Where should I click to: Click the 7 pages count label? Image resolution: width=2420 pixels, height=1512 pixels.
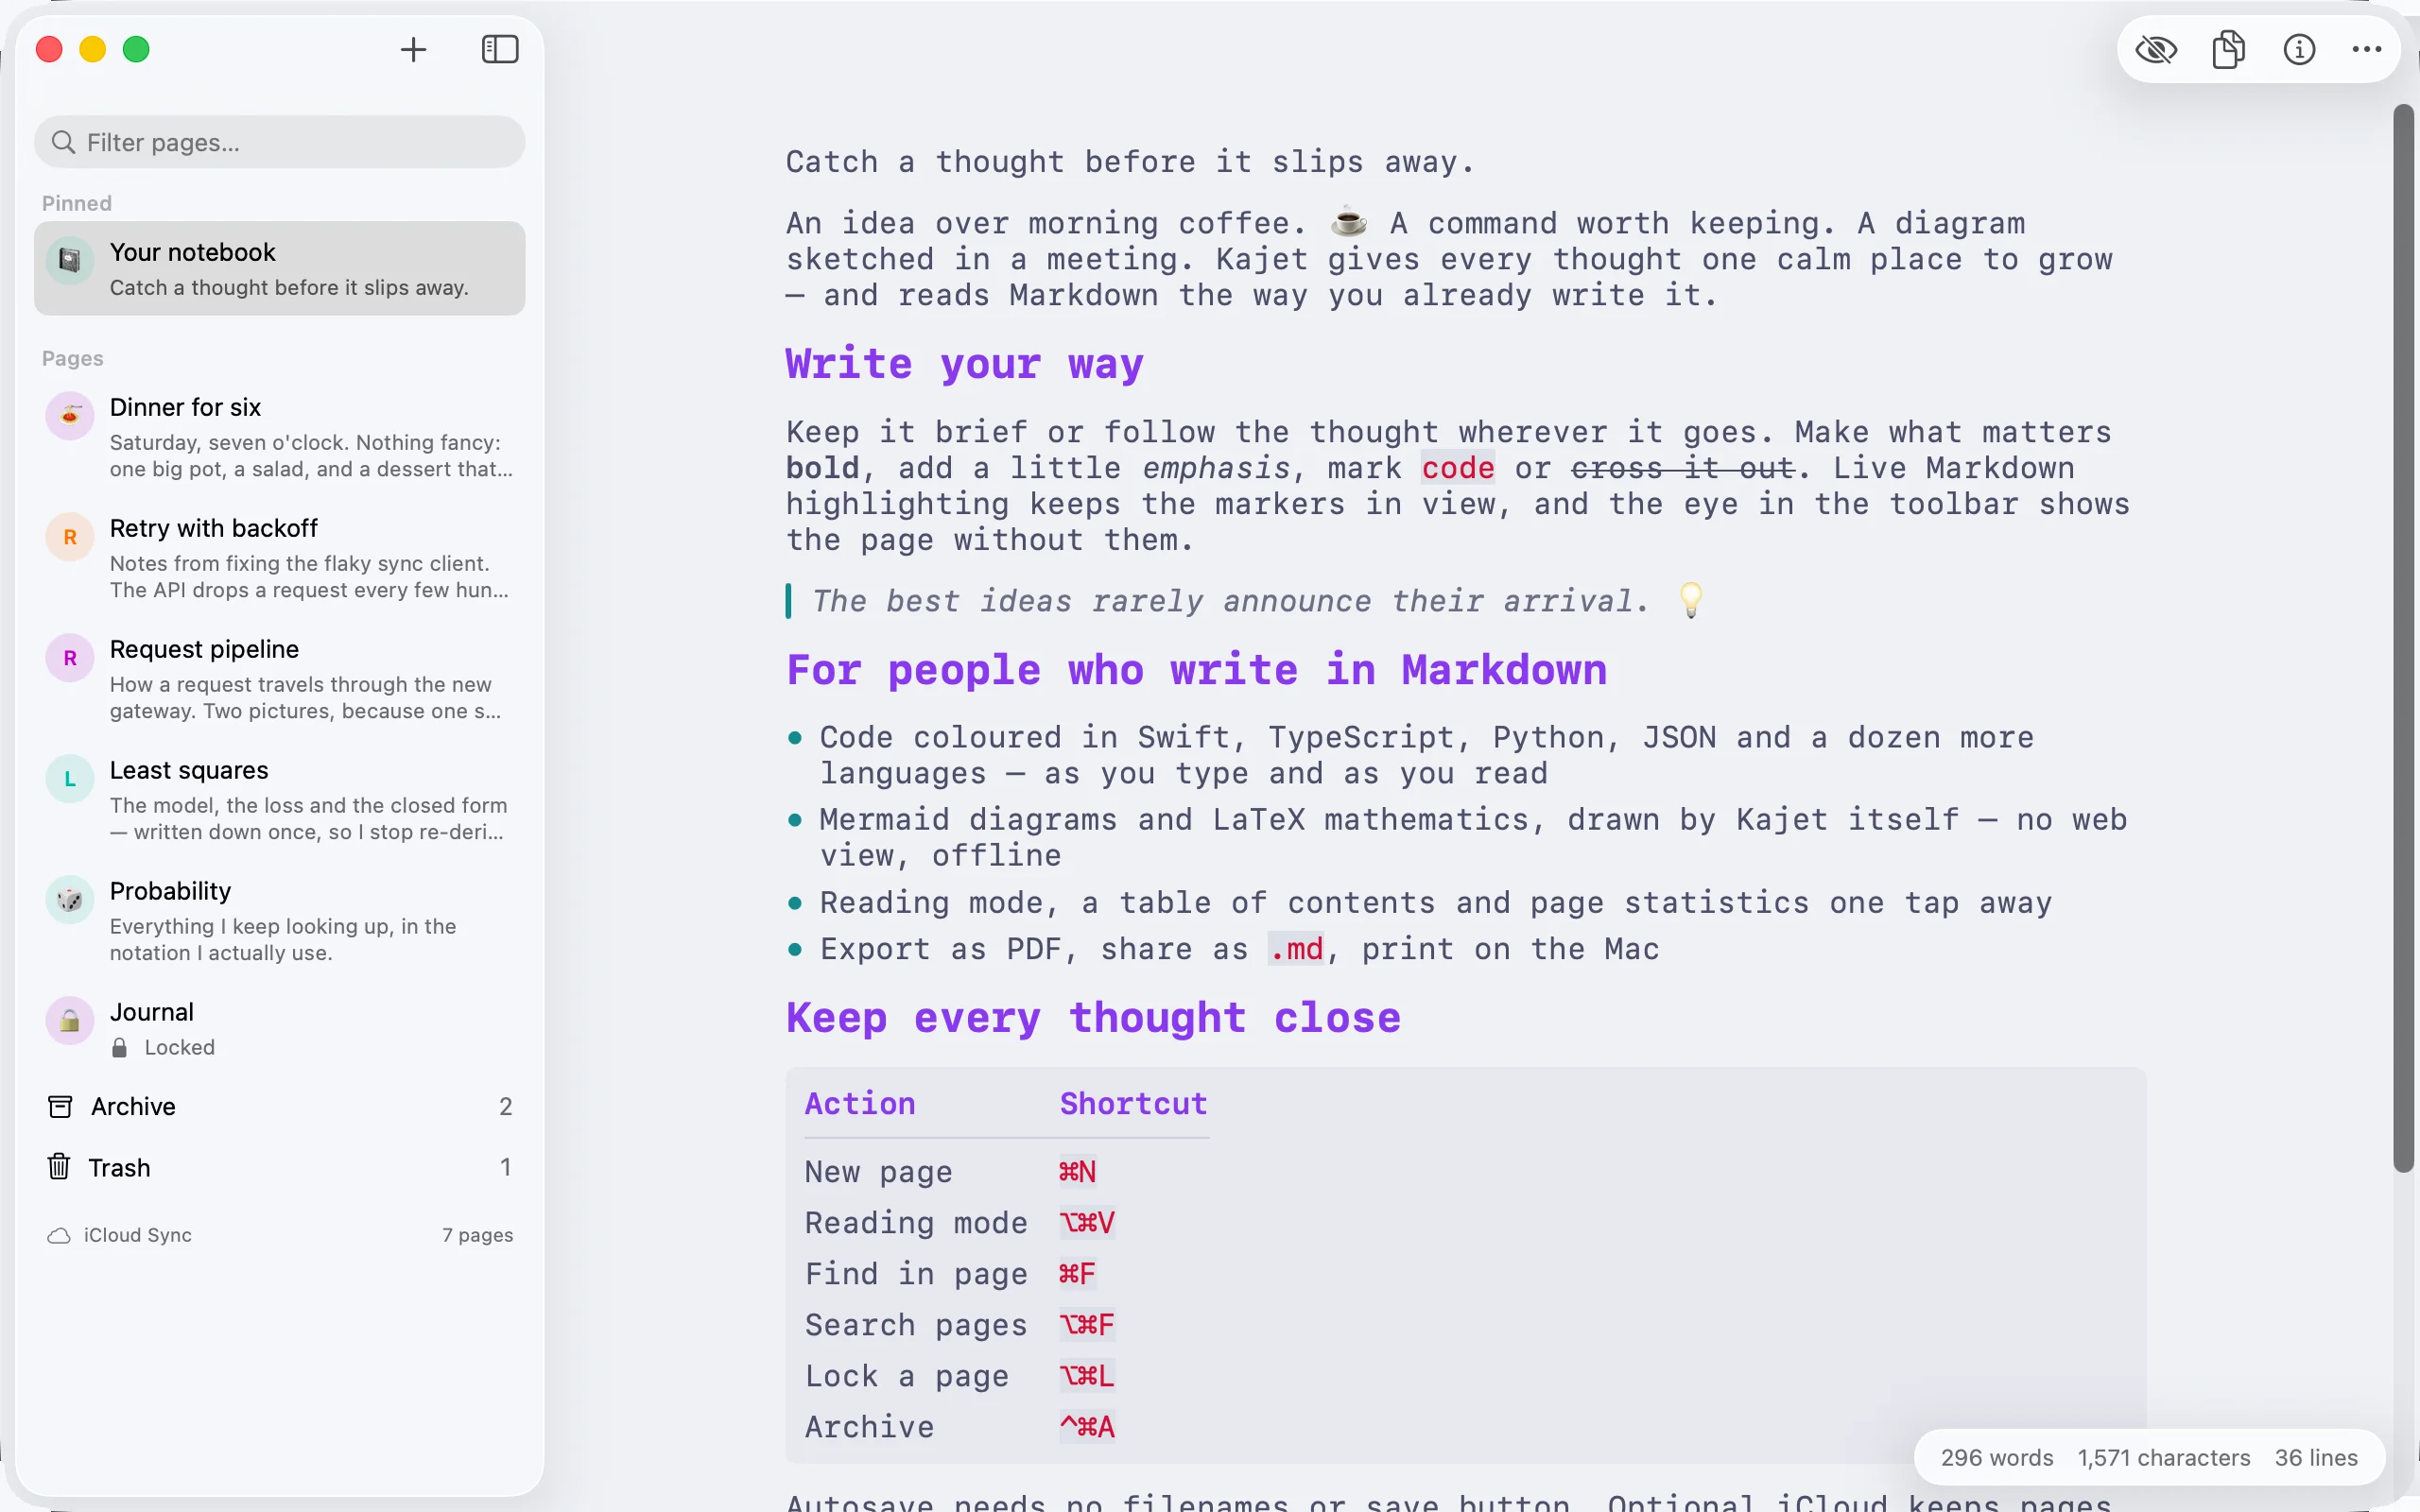[477, 1235]
